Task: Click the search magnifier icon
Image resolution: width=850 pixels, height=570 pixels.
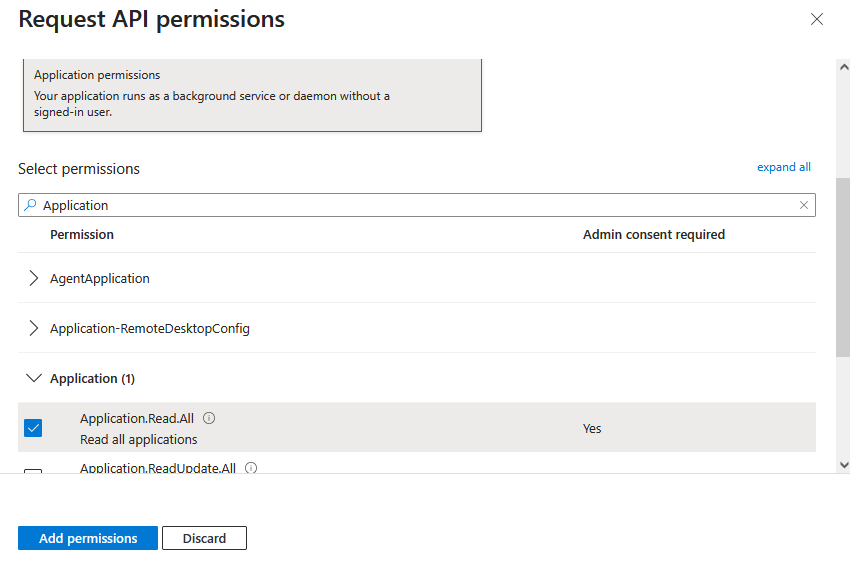Action: (30, 205)
